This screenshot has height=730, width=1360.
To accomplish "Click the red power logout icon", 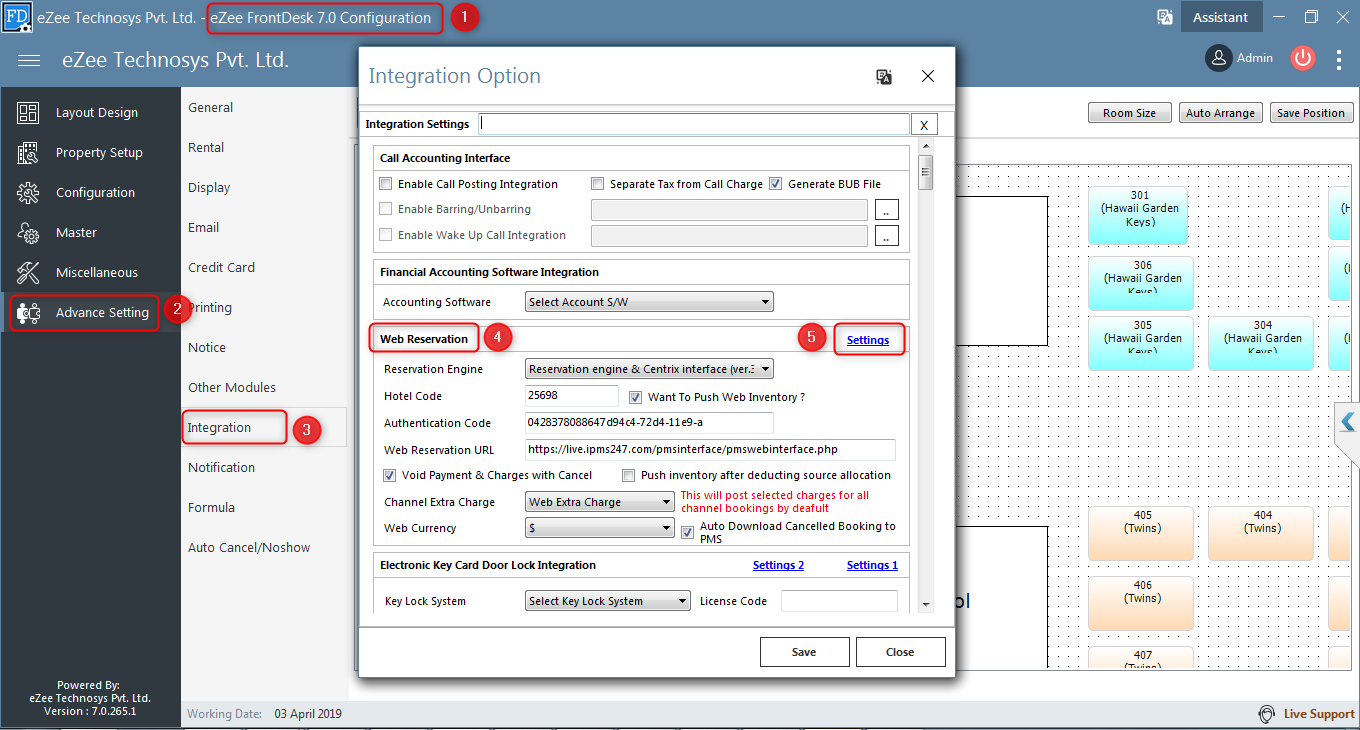I will coord(1302,58).
